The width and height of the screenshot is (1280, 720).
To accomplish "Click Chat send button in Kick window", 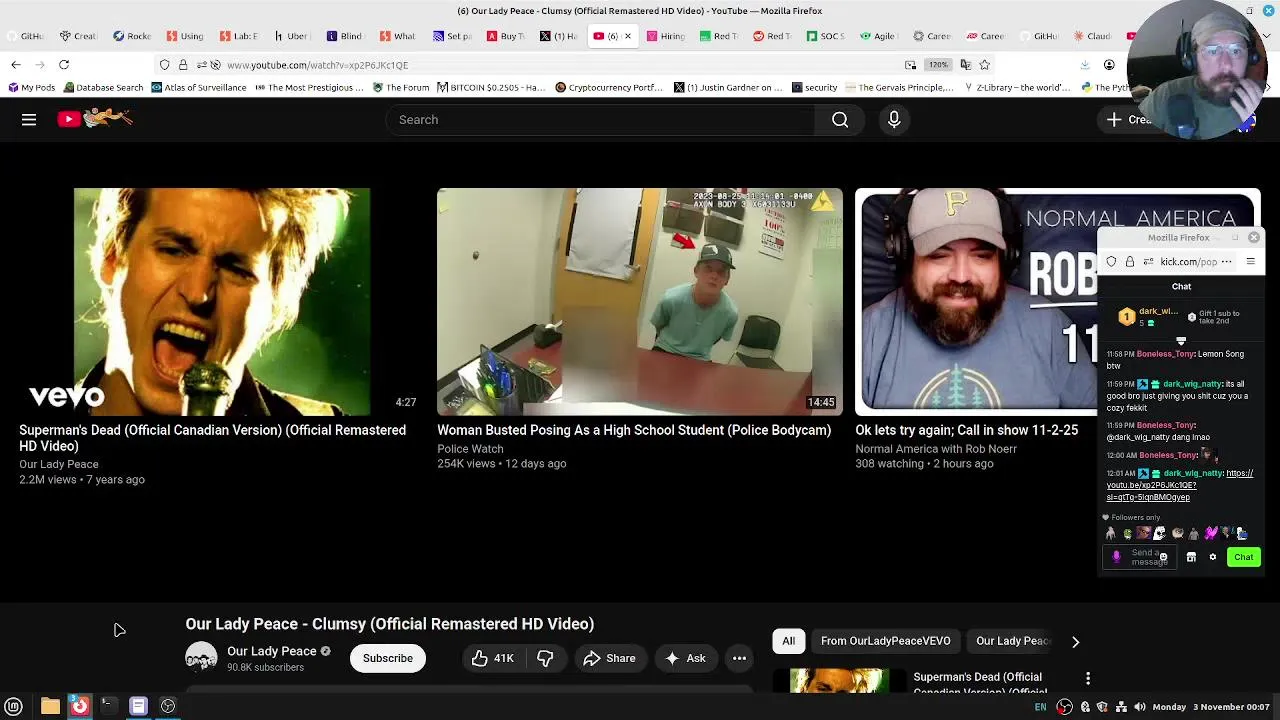I will click(x=1243, y=557).
